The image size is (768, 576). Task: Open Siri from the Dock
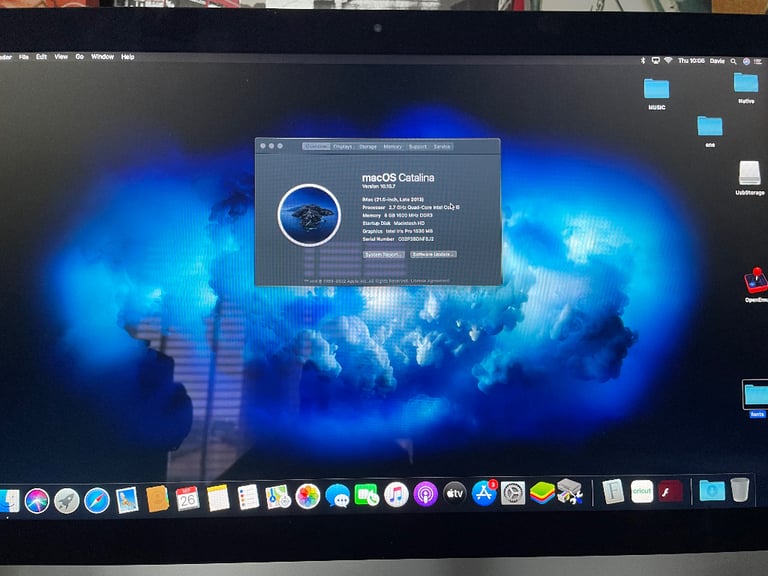coord(37,501)
